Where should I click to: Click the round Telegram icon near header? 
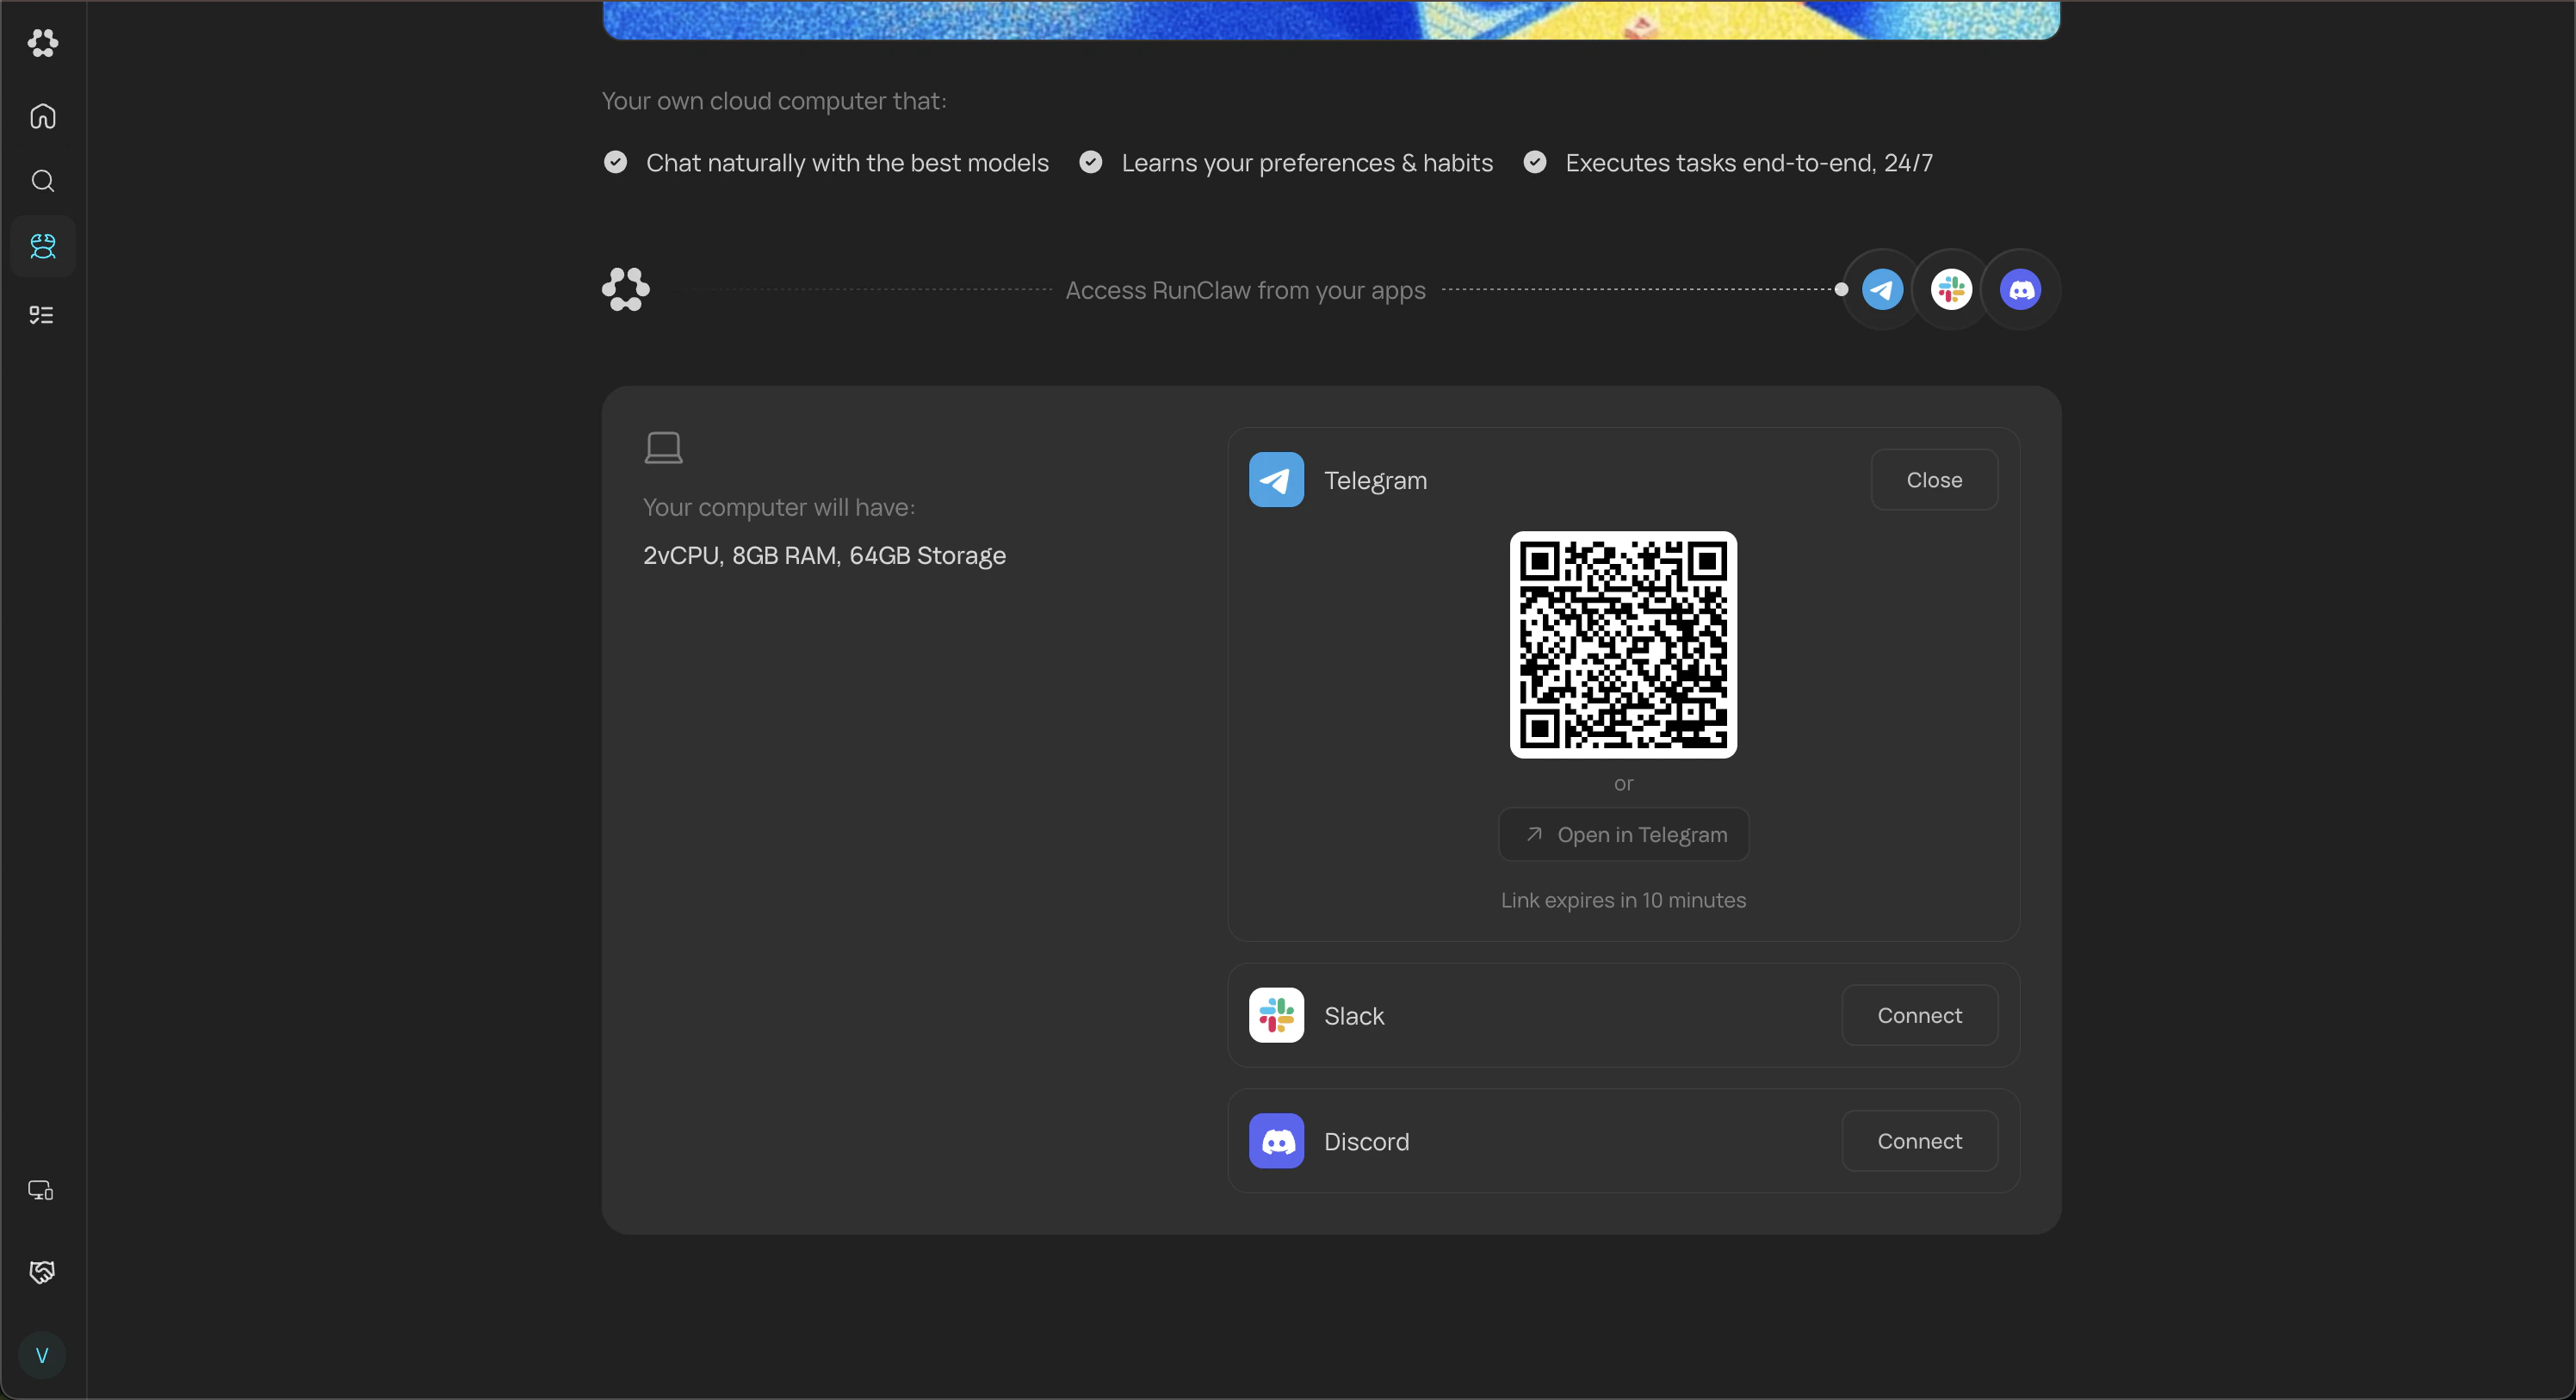tap(1883, 290)
